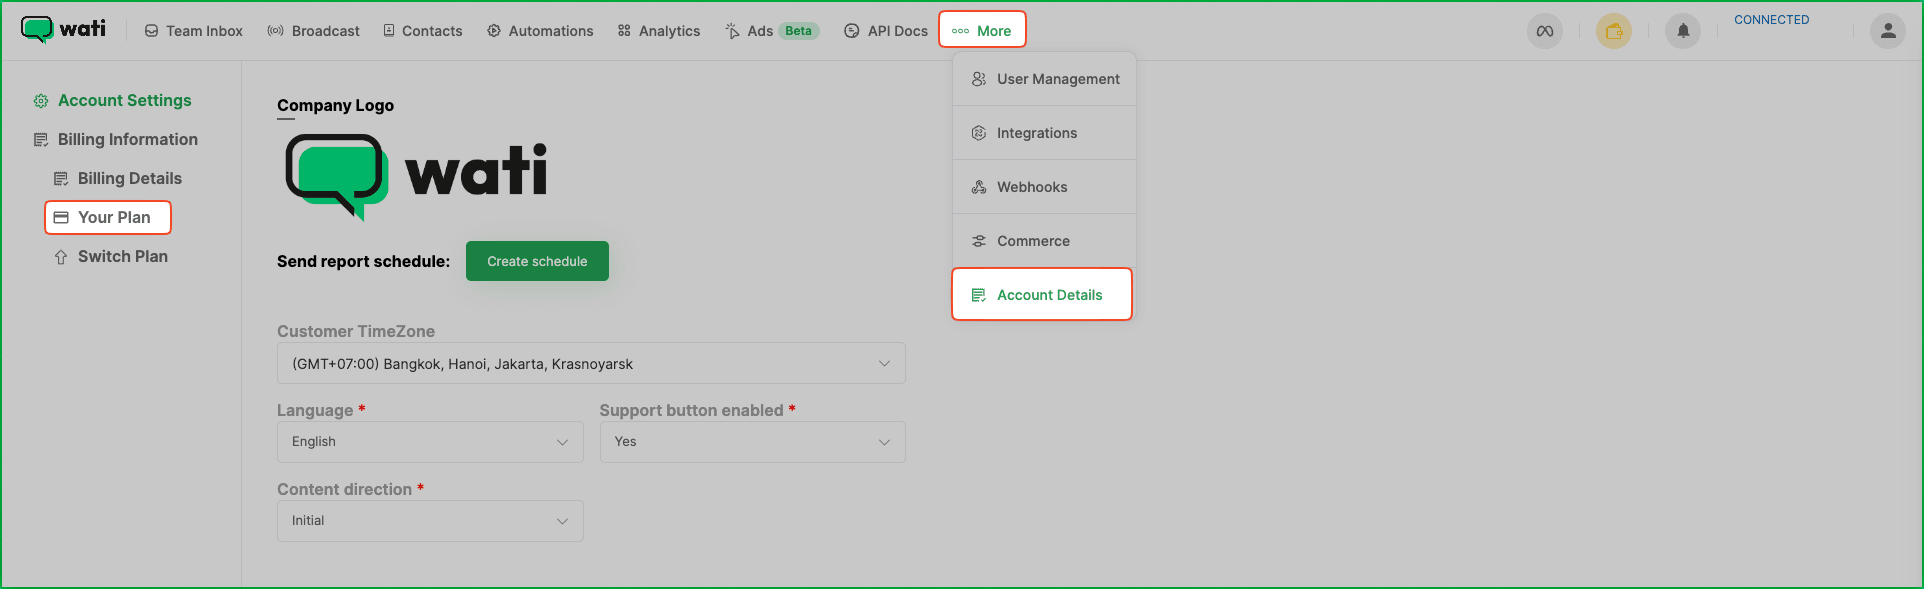Open Automations in the navigation bar

click(540, 31)
